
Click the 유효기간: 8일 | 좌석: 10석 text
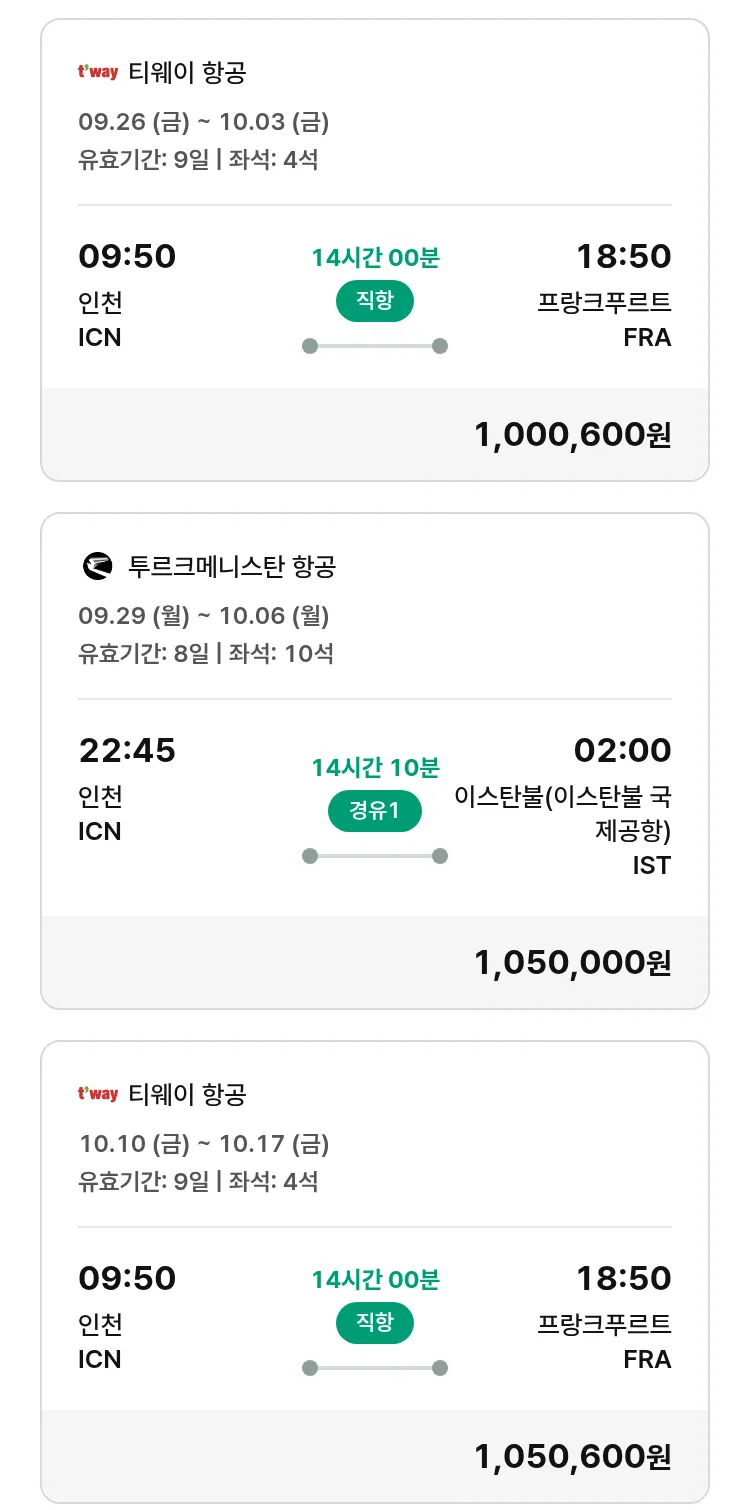click(x=206, y=654)
